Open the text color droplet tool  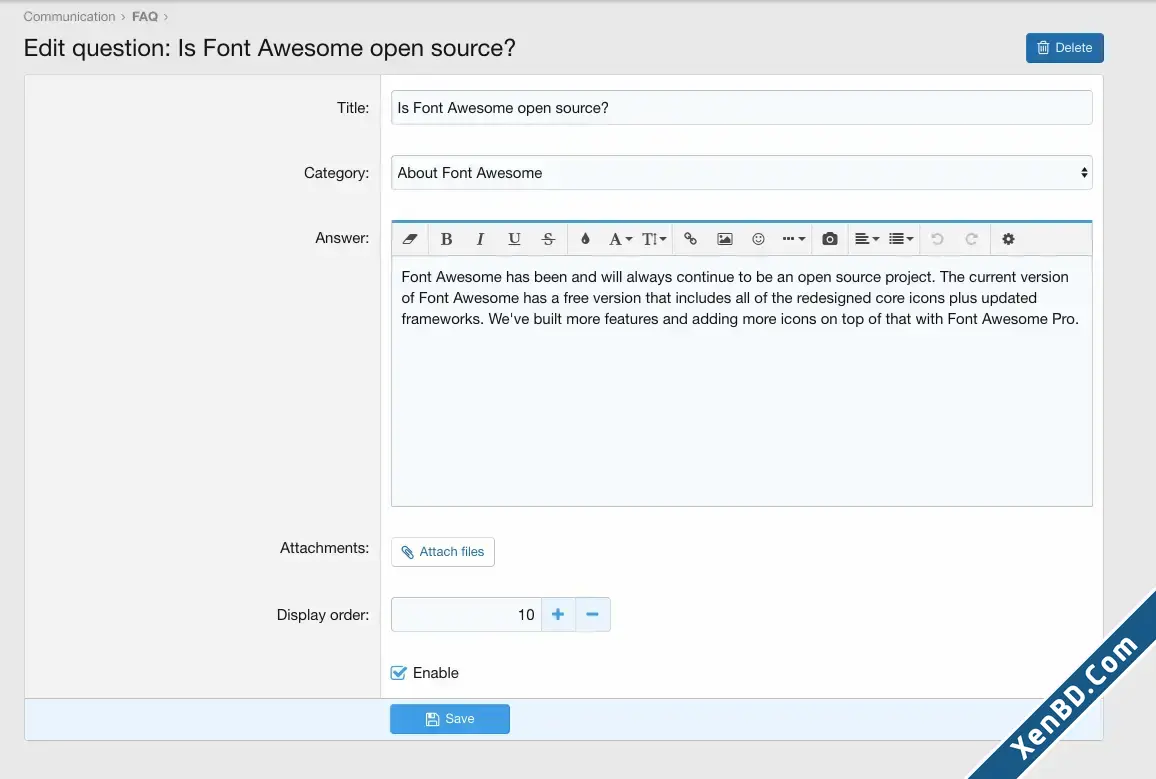point(585,239)
